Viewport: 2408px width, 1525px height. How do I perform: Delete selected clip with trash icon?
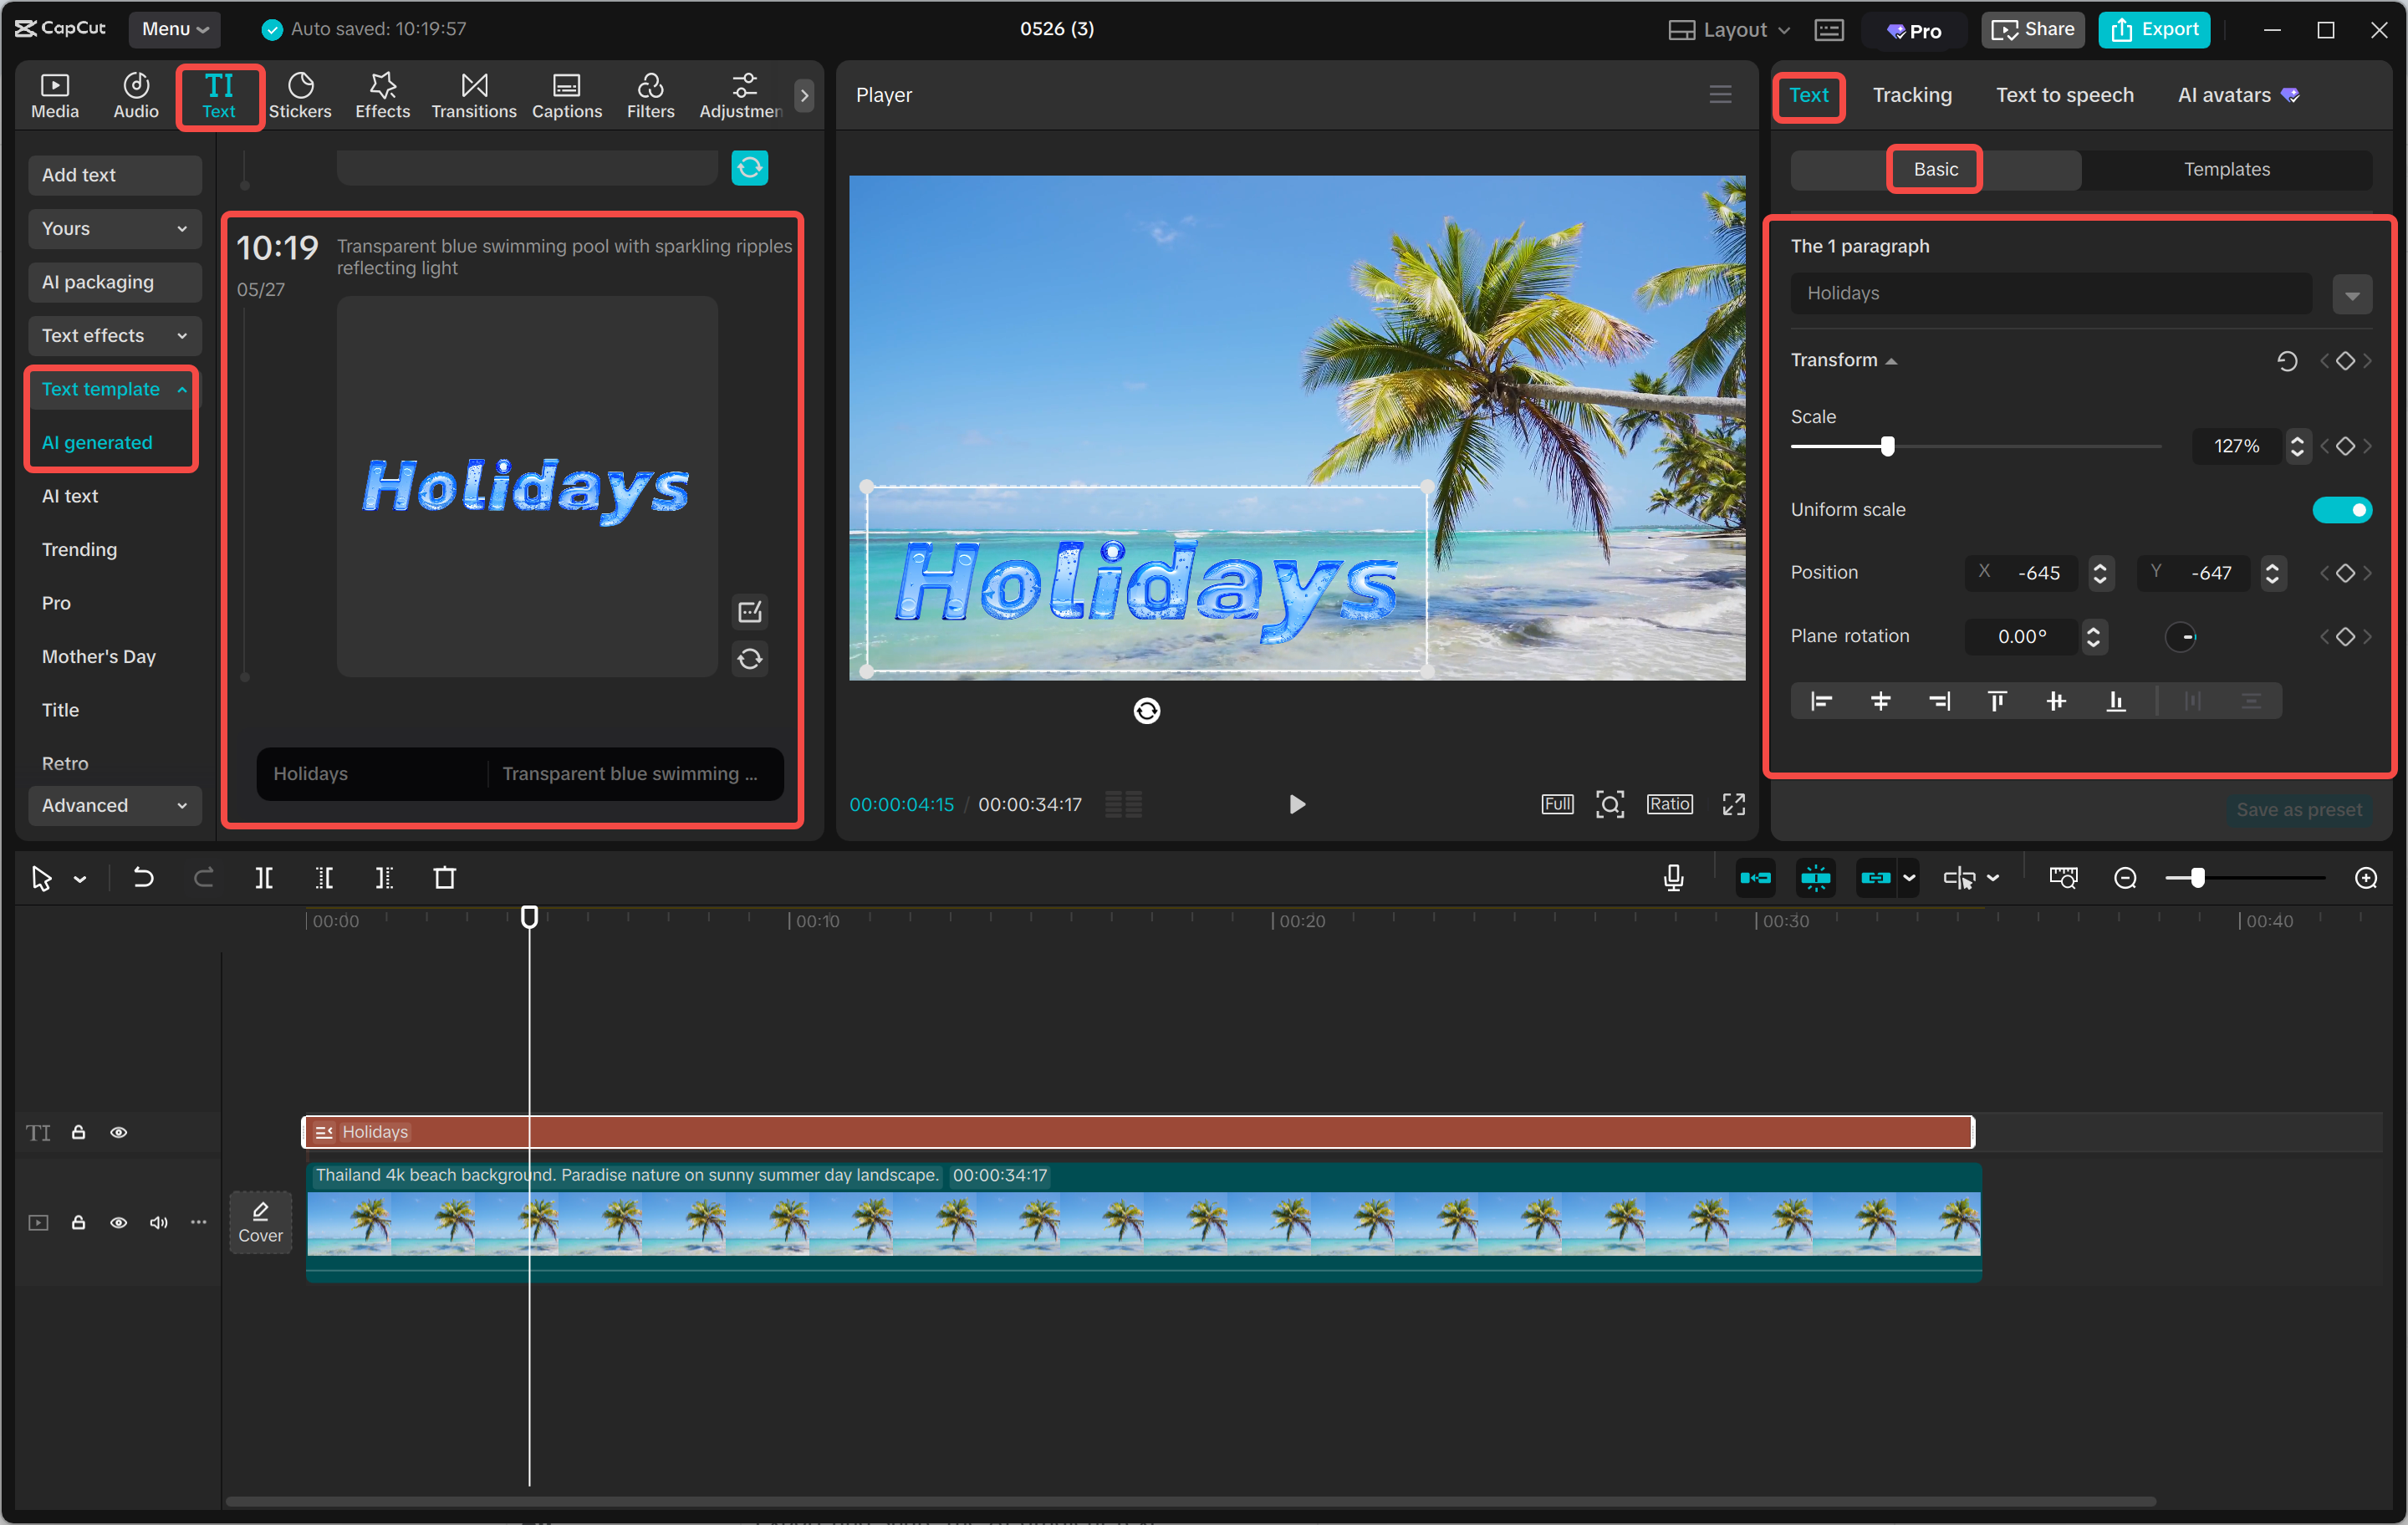[445, 878]
